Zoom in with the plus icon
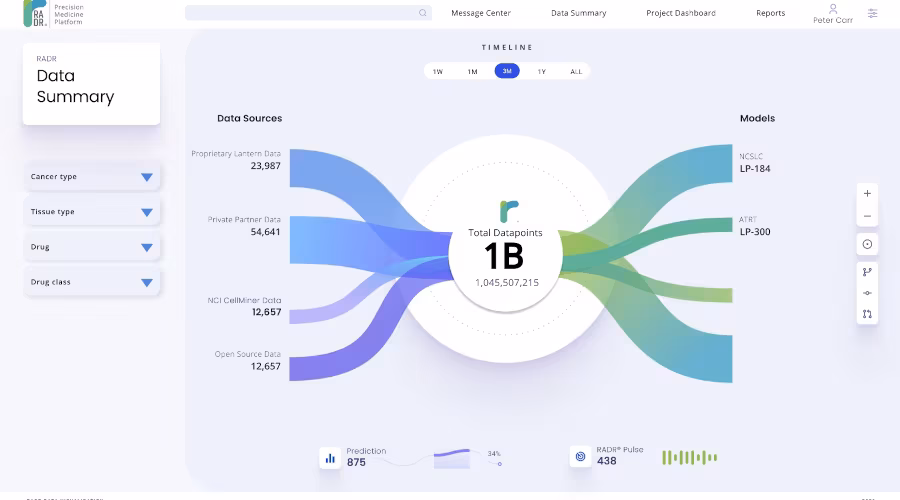Viewport: 900px width, 500px height. tap(867, 193)
